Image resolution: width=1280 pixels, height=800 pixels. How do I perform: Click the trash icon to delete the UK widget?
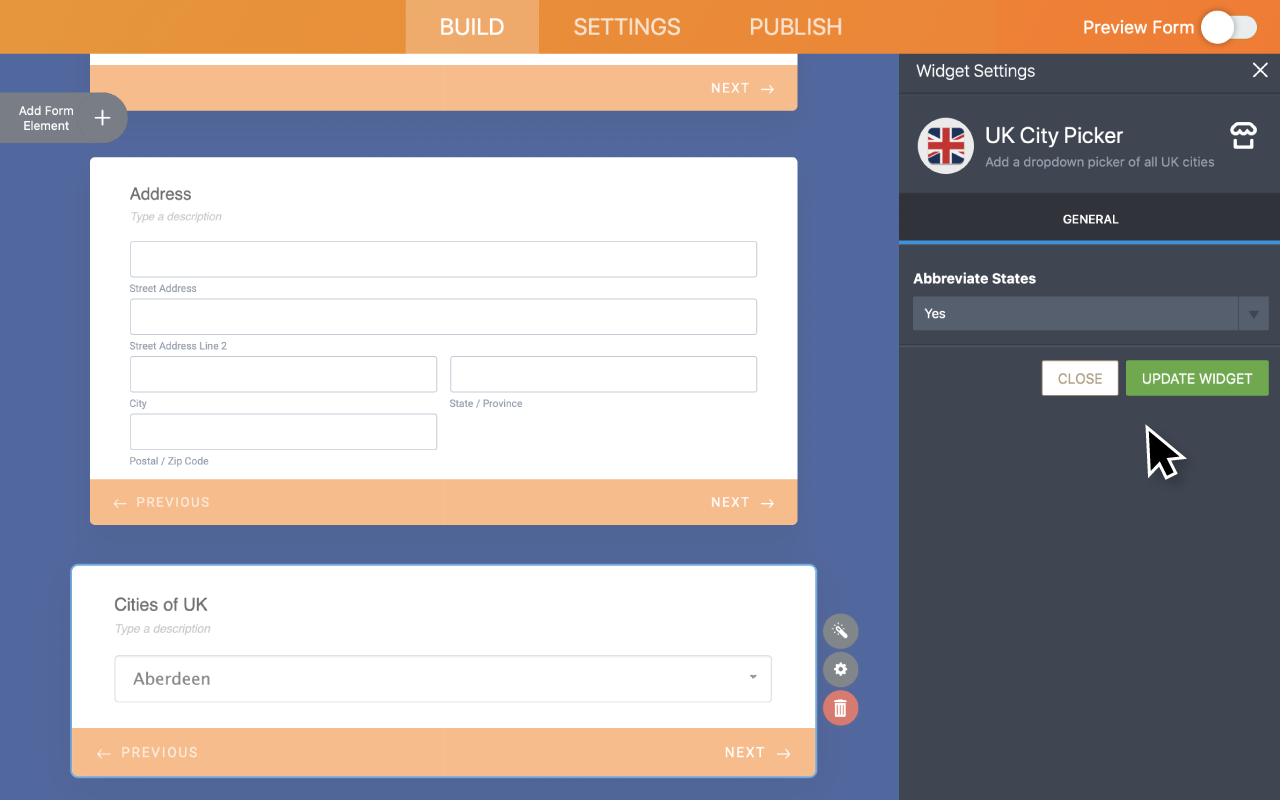point(840,708)
